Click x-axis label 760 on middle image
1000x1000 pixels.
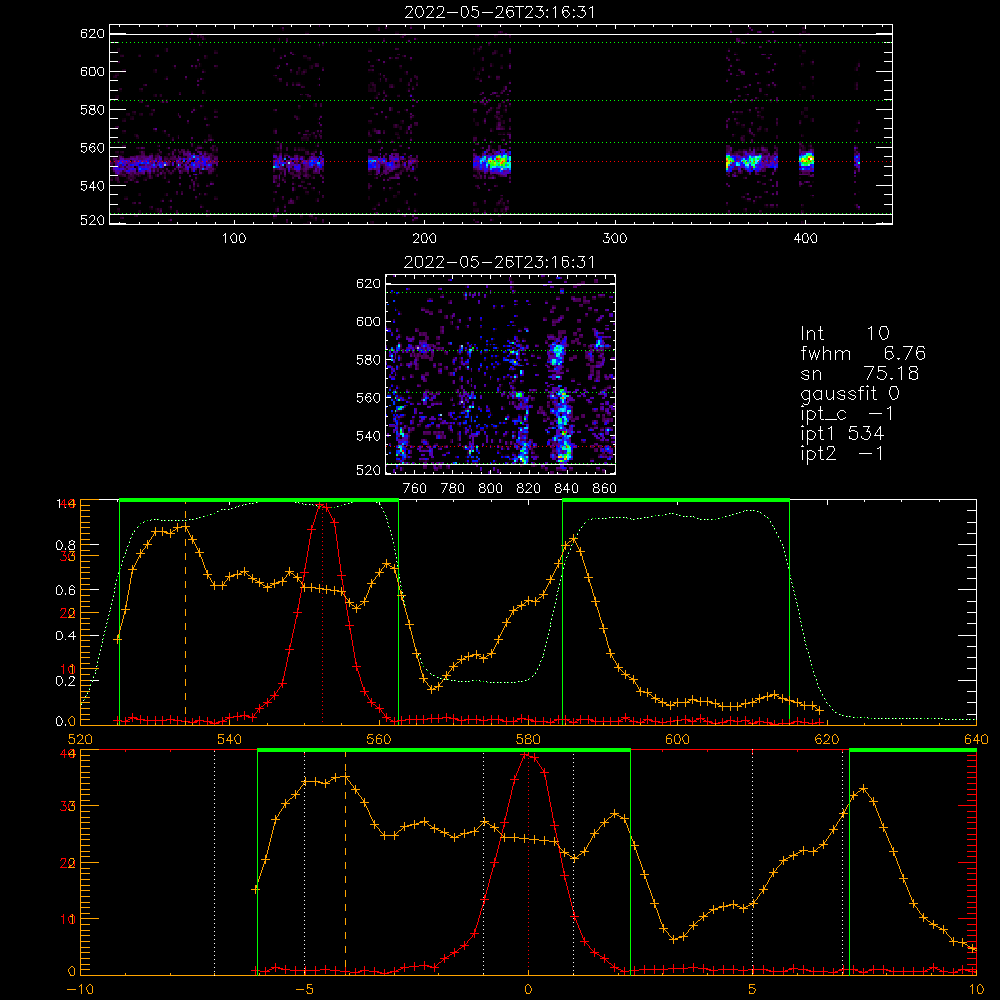[x=415, y=489]
